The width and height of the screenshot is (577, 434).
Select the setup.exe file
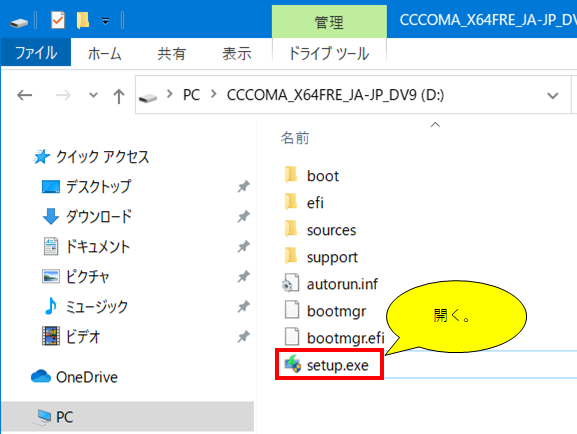click(338, 365)
